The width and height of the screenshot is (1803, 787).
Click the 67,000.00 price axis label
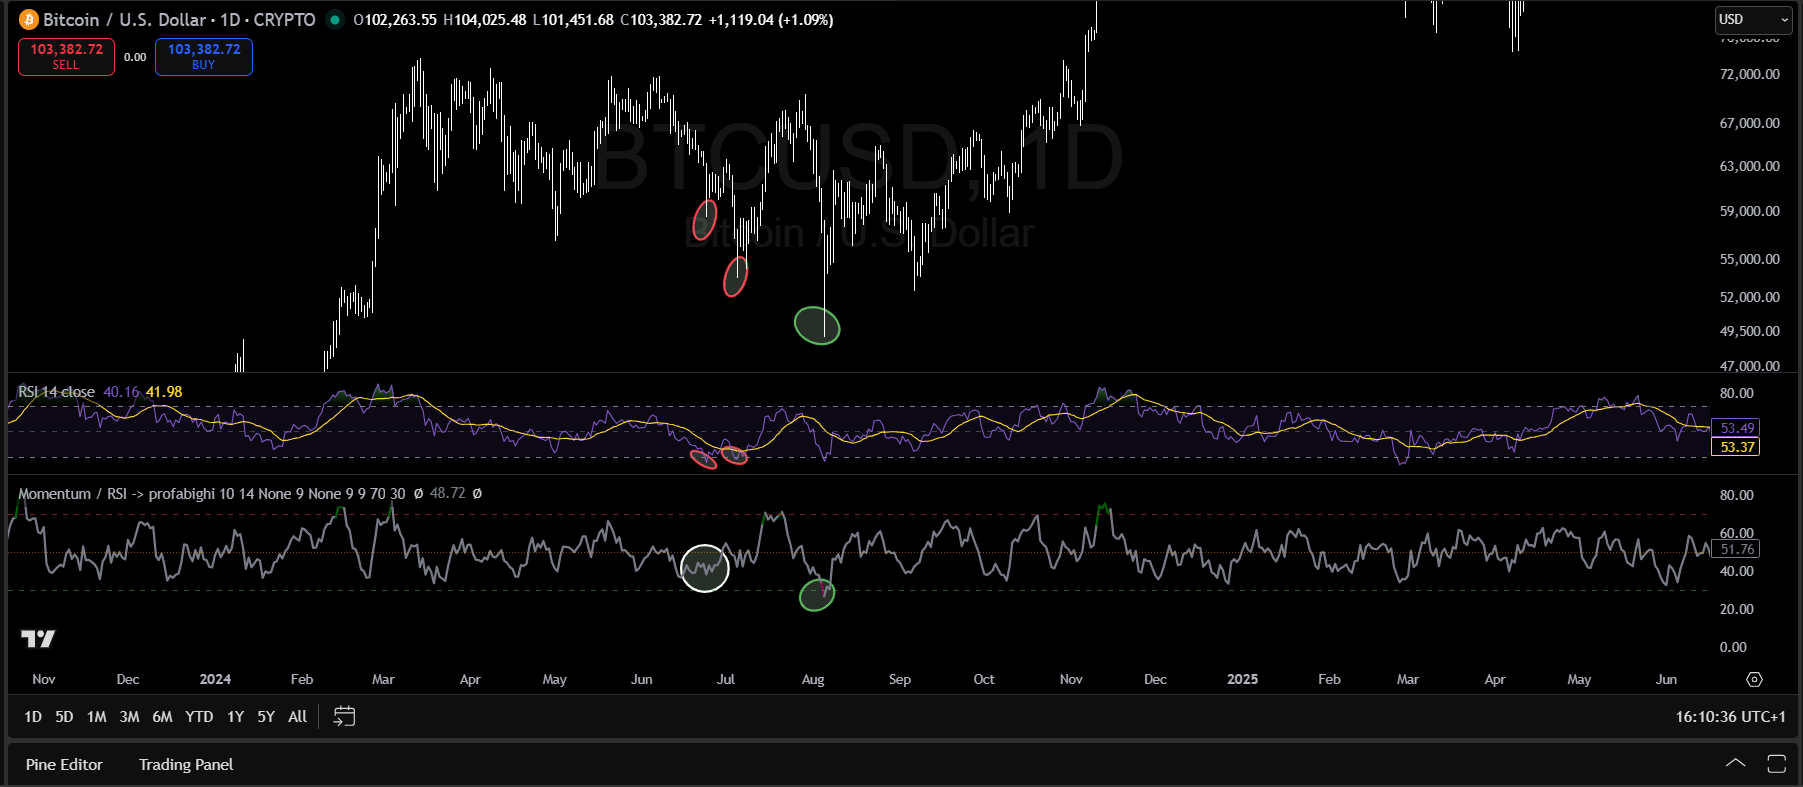point(1749,123)
